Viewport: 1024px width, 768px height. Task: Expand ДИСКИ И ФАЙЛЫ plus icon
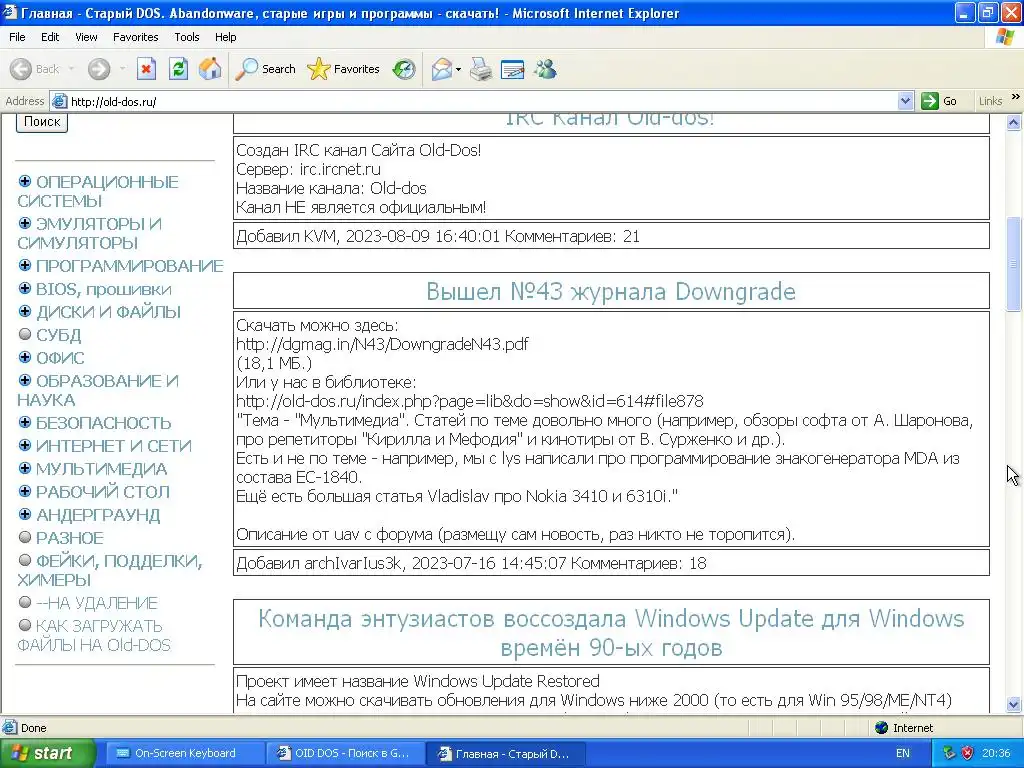tap(25, 311)
